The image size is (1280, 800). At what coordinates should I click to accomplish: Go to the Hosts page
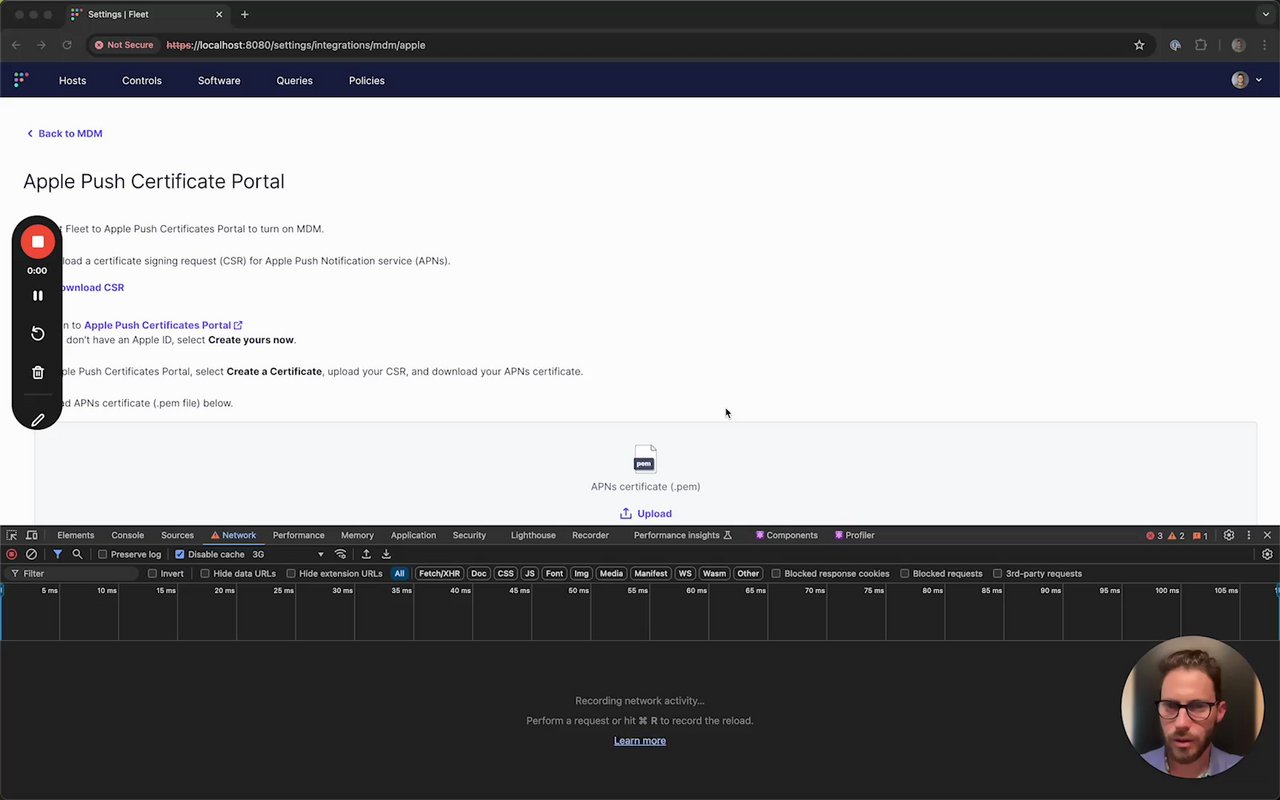pos(72,80)
